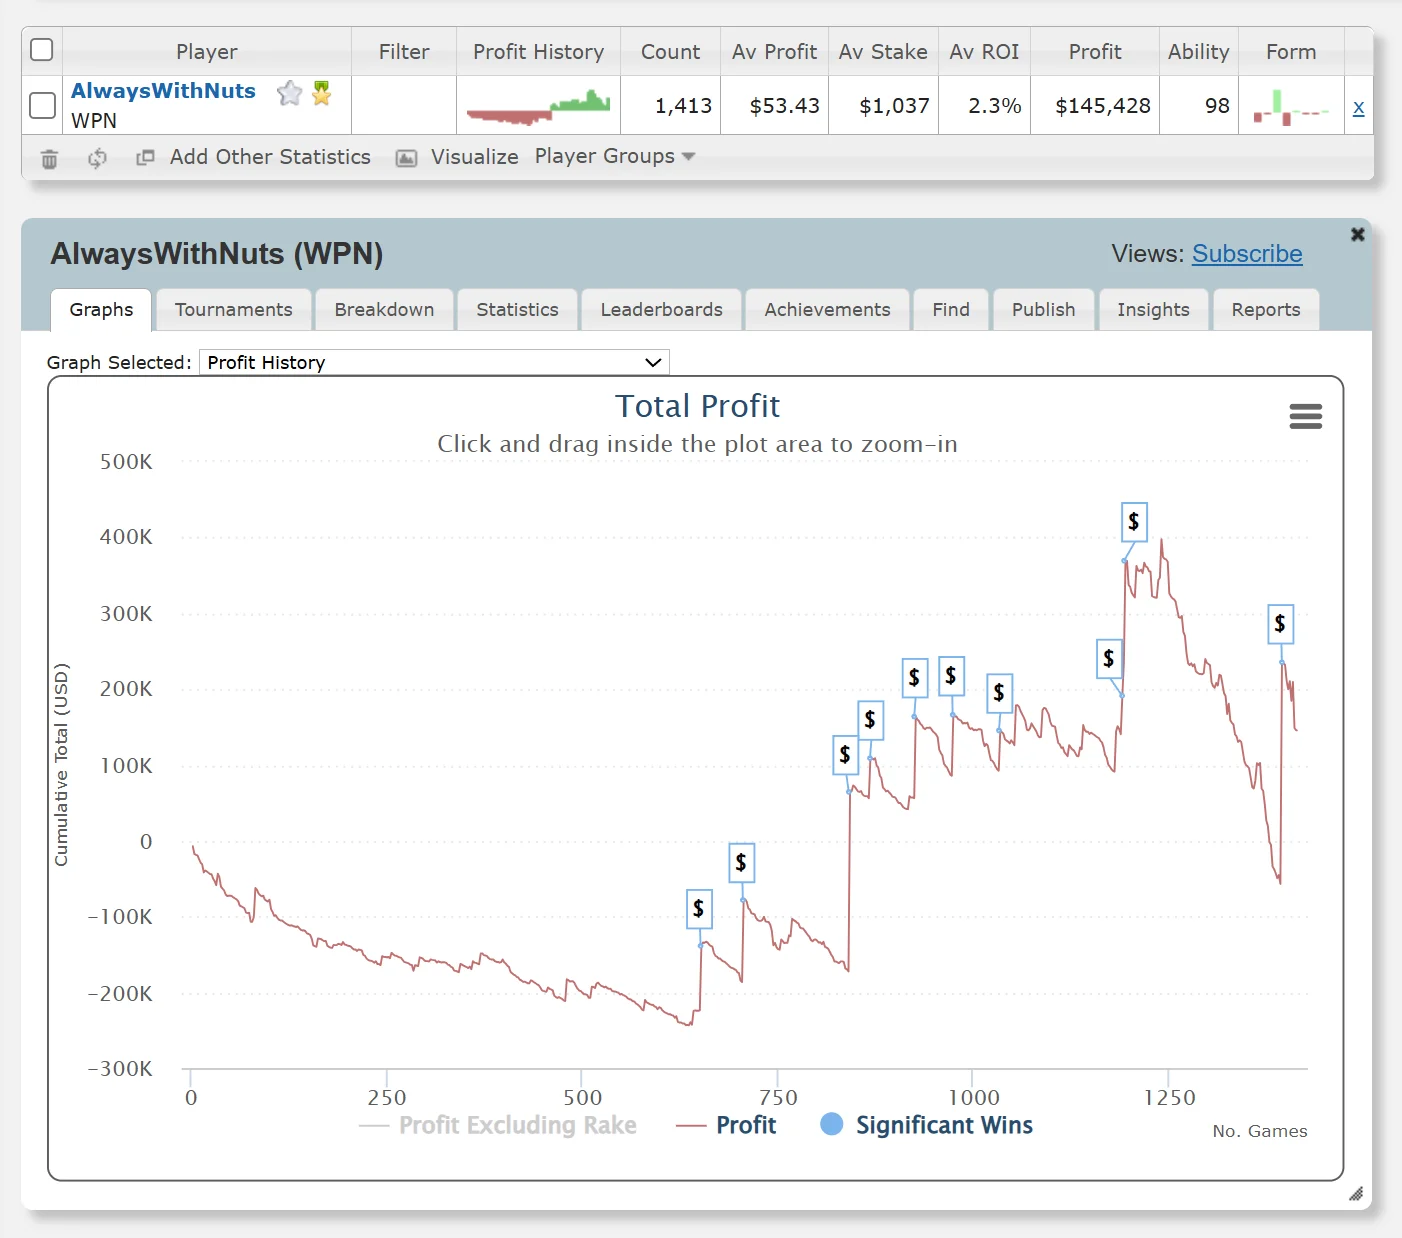1402x1238 pixels.
Task: Click the Visualize chart icon
Action: coord(406,158)
